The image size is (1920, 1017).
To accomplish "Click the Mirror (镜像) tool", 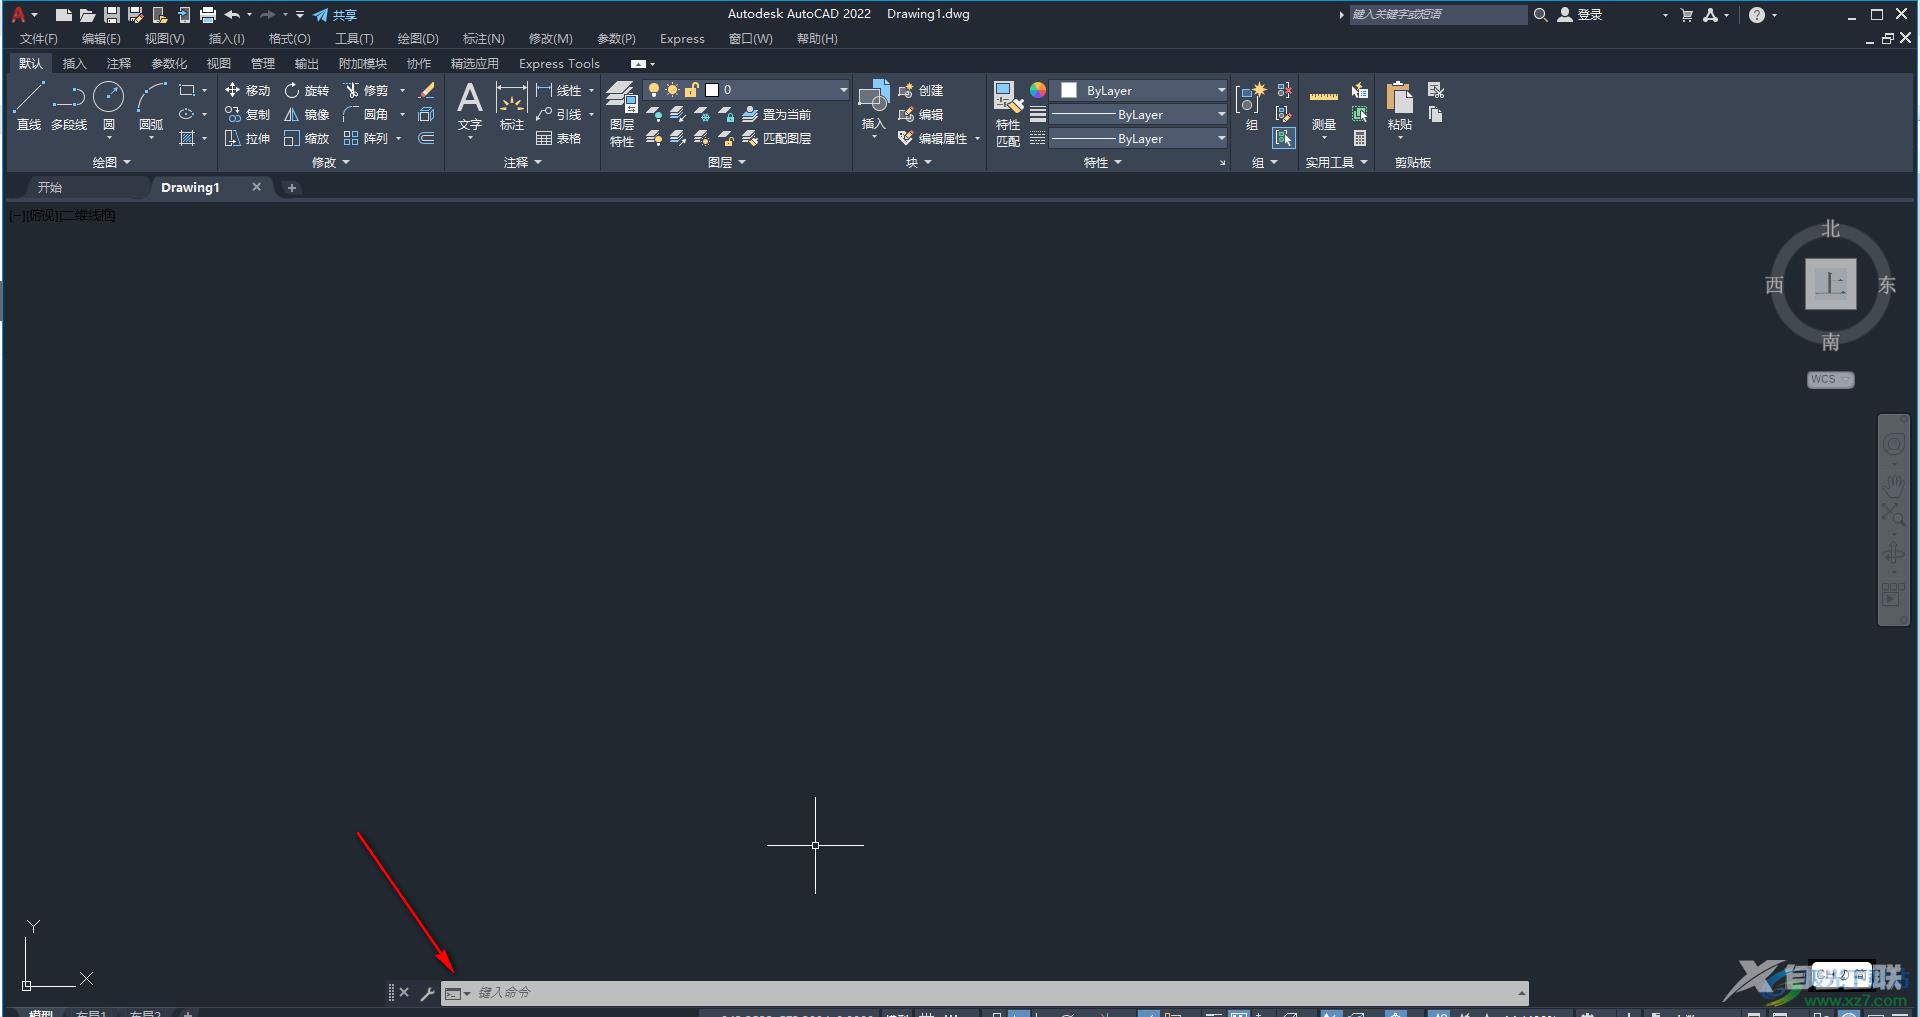I will click(306, 114).
